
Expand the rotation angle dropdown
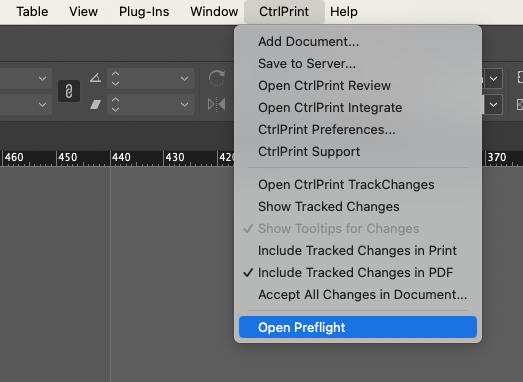point(184,79)
